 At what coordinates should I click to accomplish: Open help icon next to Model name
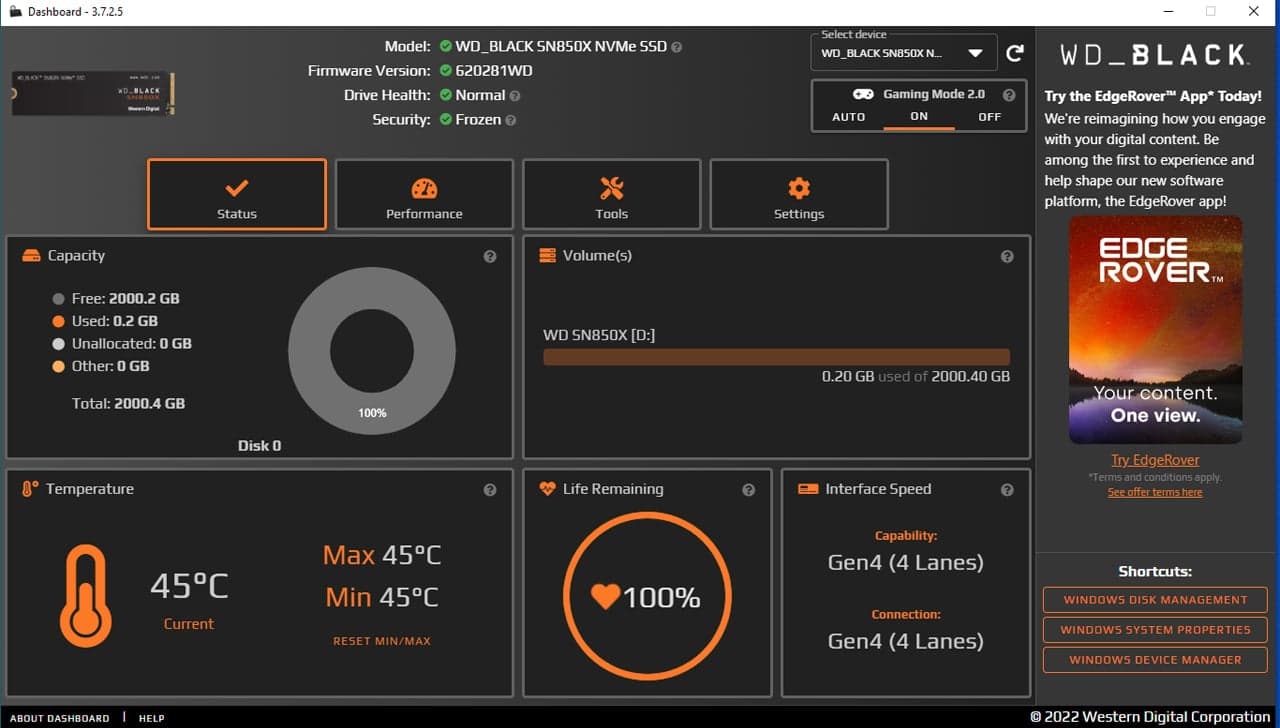(x=677, y=47)
